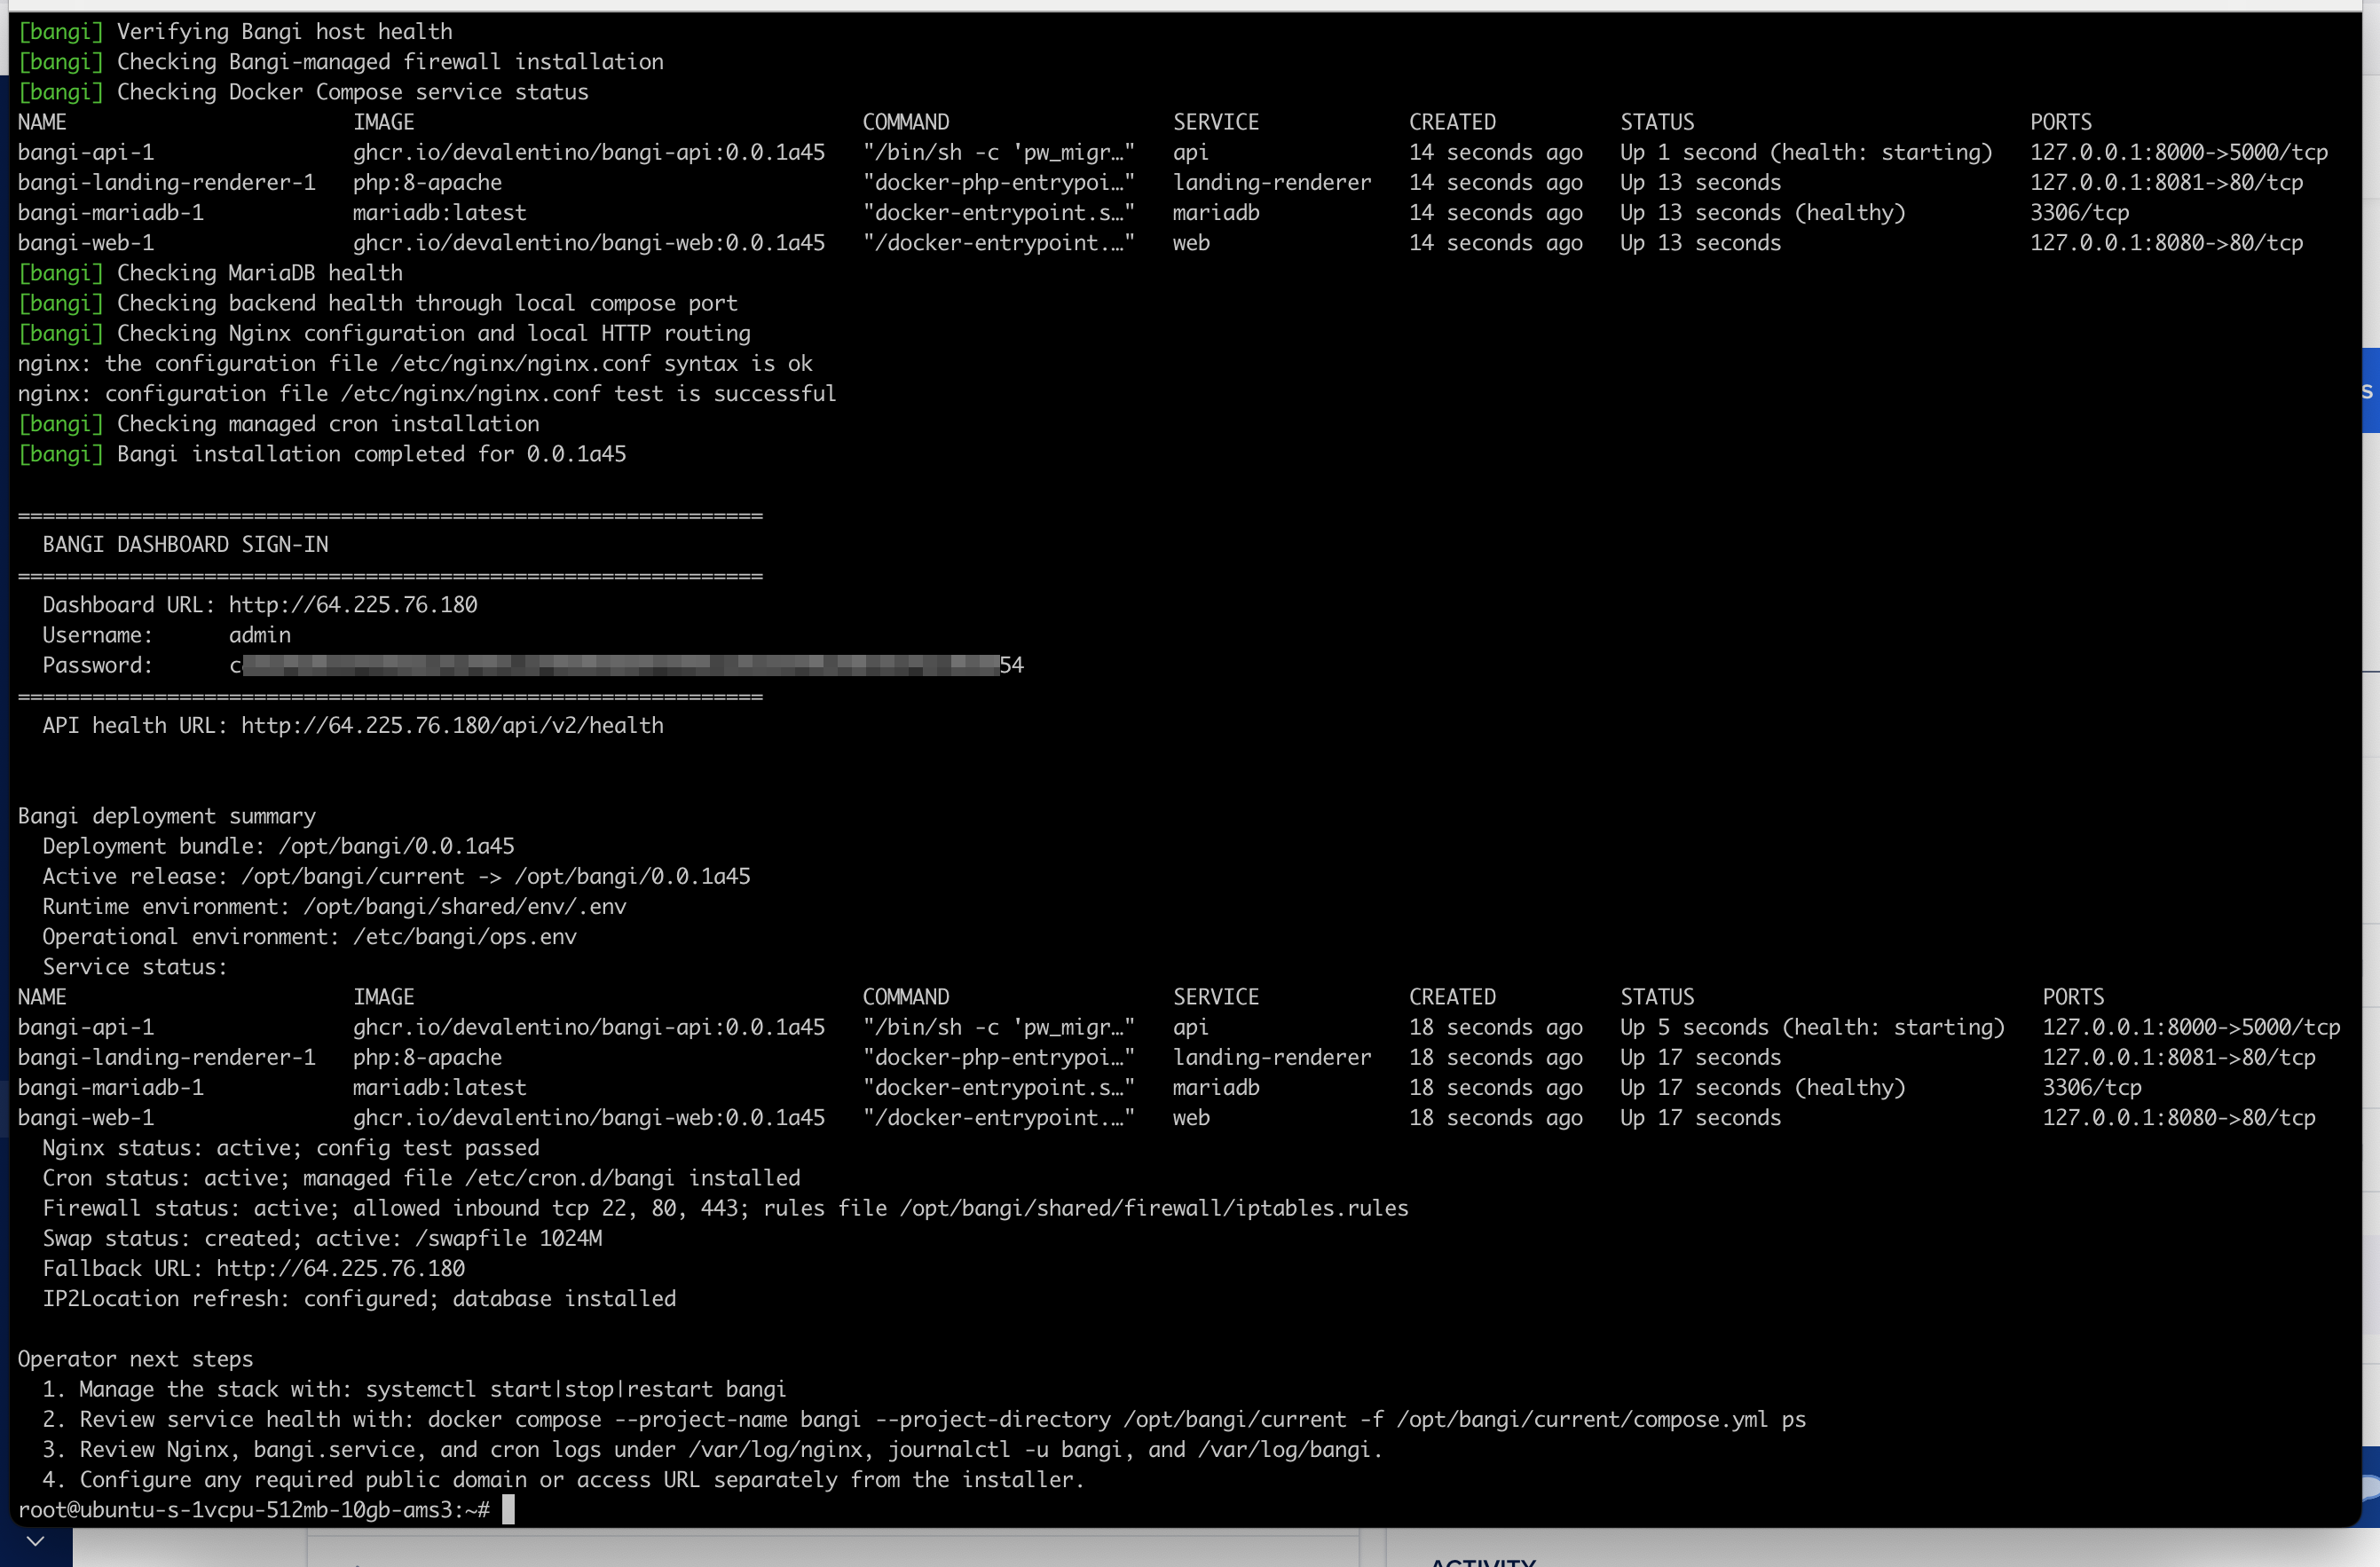Click the blurred Password value
Image resolution: width=2380 pixels, height=1567 pixels.
(x=626, y=665)
